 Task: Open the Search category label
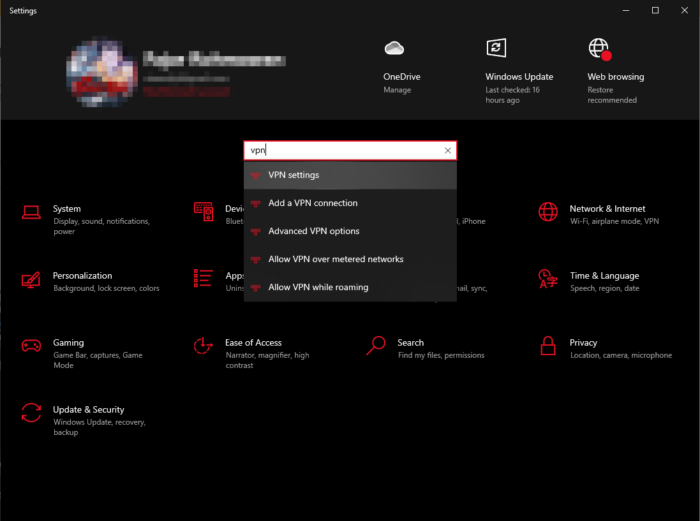[x=411, y=343]
